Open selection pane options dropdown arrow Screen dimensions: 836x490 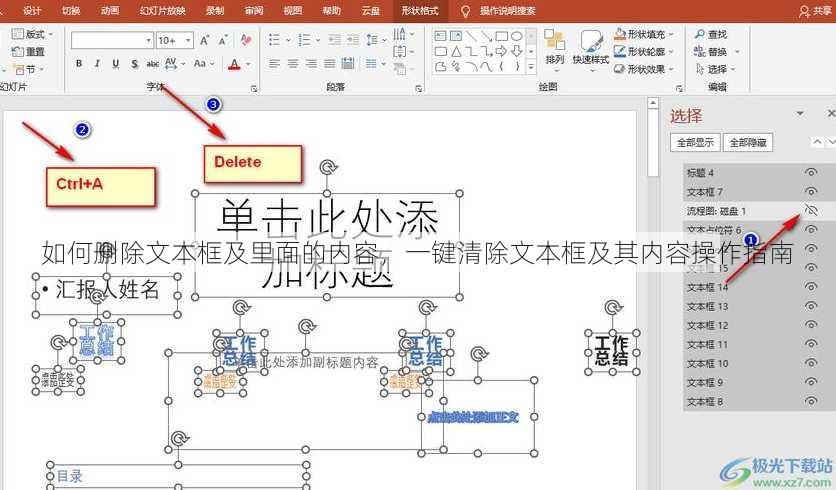tap(800, 114)
